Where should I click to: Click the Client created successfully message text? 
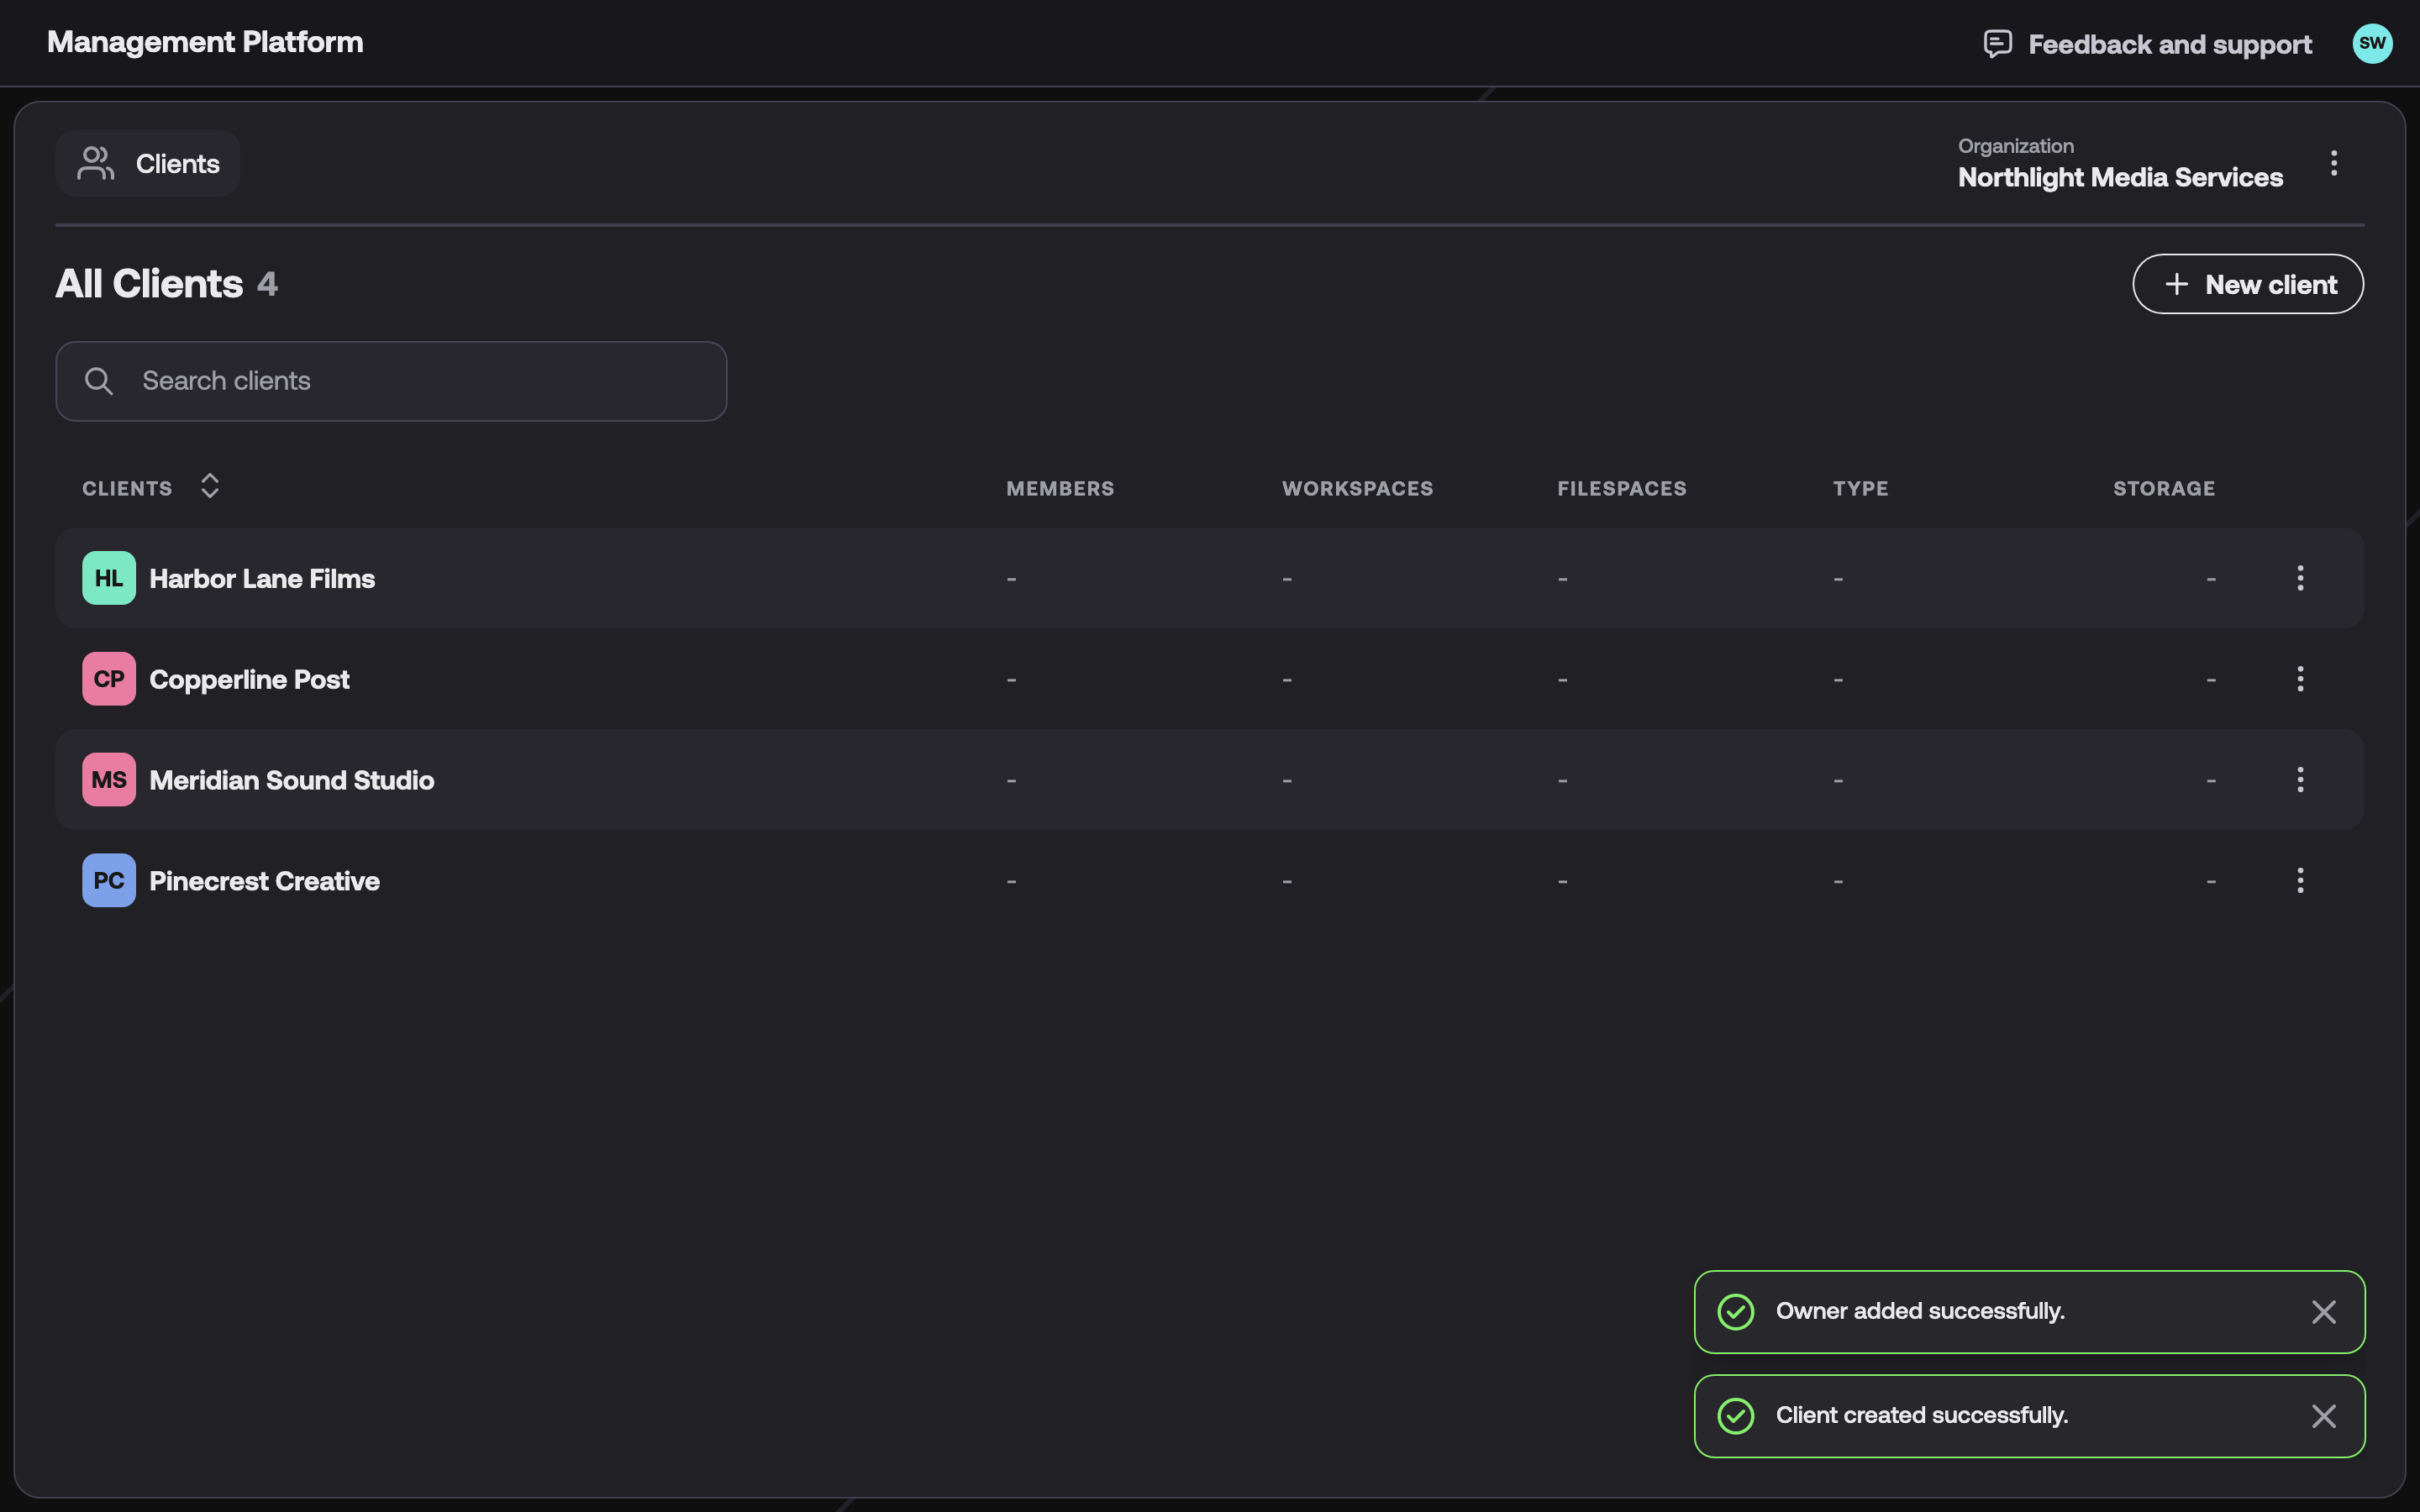click(x=1922, y=1415)
